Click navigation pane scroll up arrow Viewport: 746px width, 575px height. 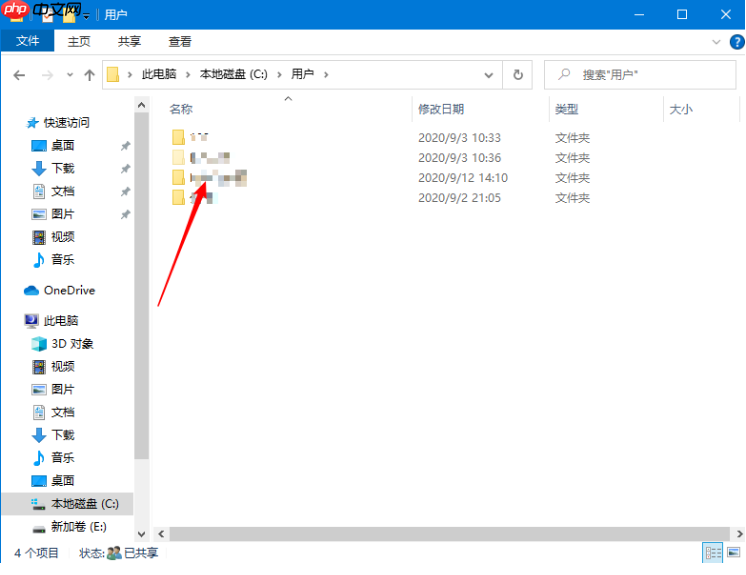coord(141,105)
